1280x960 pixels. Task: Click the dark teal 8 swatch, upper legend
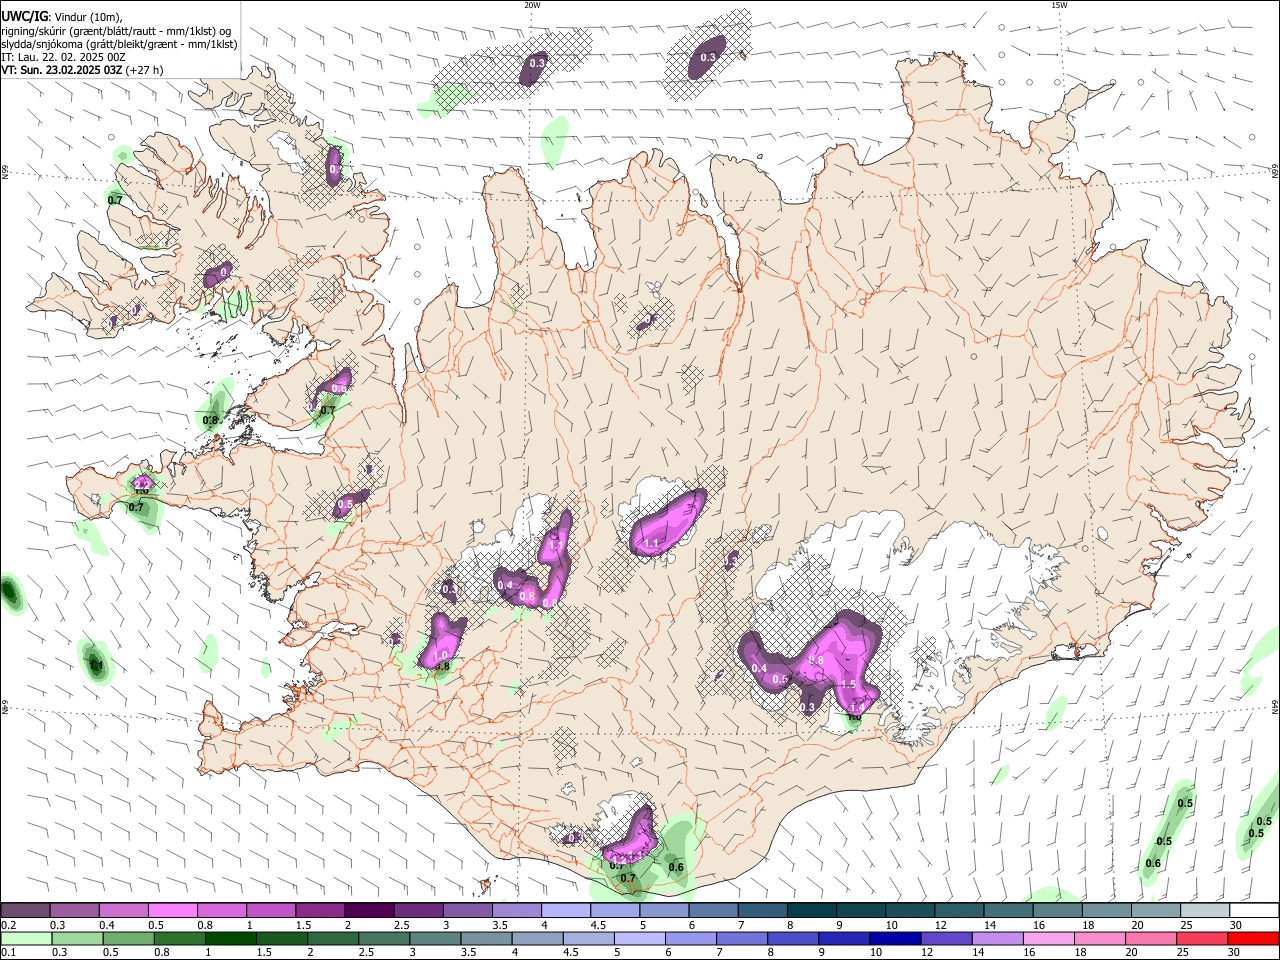[x=812, y=910]
